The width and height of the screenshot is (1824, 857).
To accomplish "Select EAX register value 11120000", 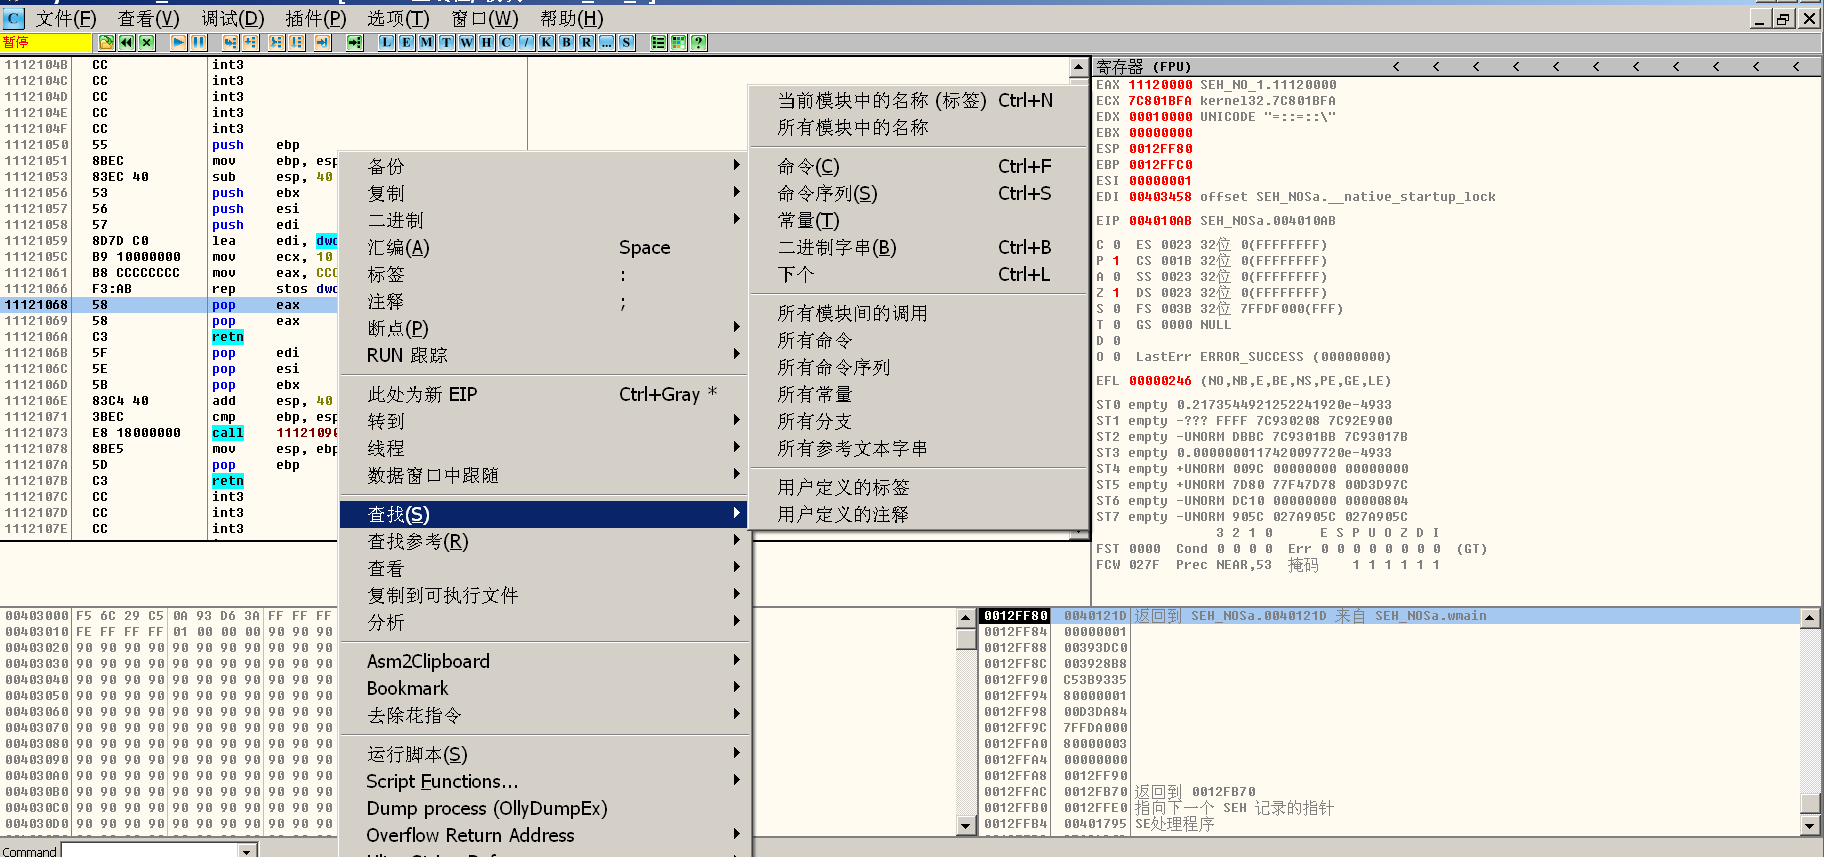I will pyautogui.click(x=1160, y=85).
